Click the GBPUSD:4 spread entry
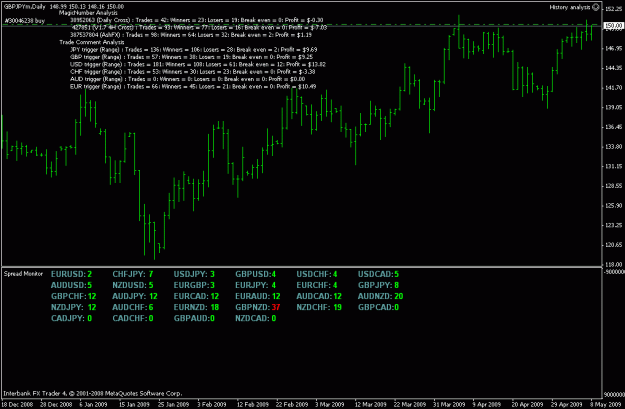Image resolution: width=625 pixels, height=409 pixels. 256,274
